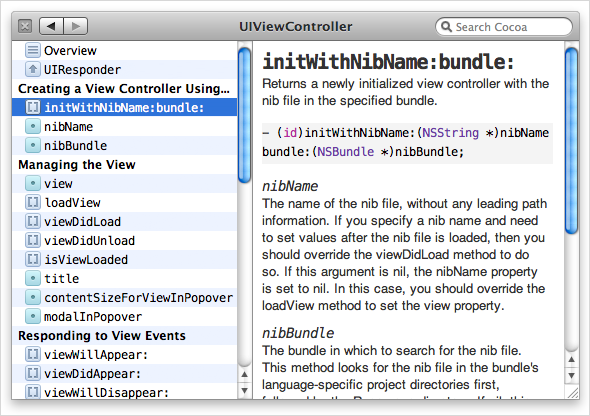Click the Search Cocoa field
This screenshot has height=416, width=590.
(503, 27)
